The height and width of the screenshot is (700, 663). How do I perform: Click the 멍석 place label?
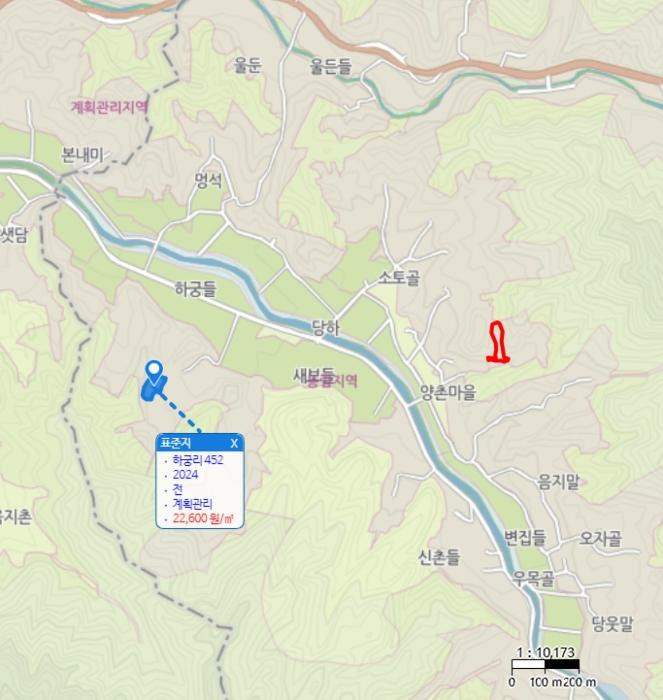pyautogui.click(x=208, y=180)
